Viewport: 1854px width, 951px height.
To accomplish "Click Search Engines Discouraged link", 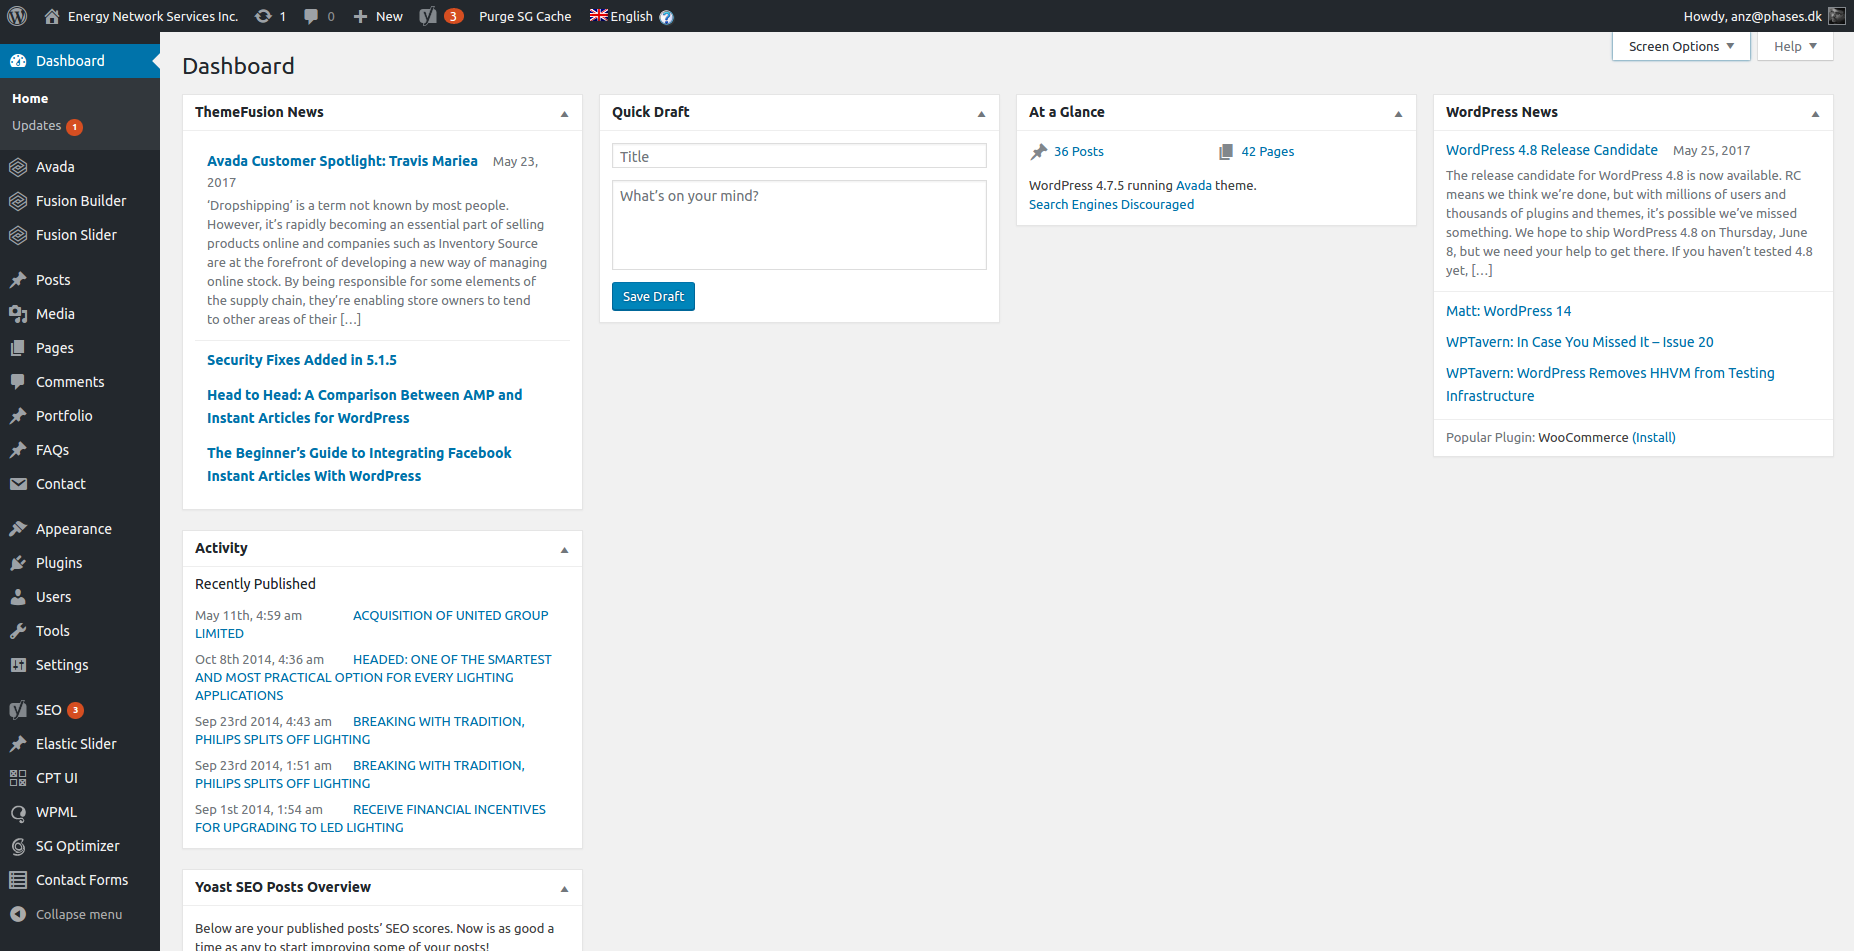I will (x=1111, y=205).
